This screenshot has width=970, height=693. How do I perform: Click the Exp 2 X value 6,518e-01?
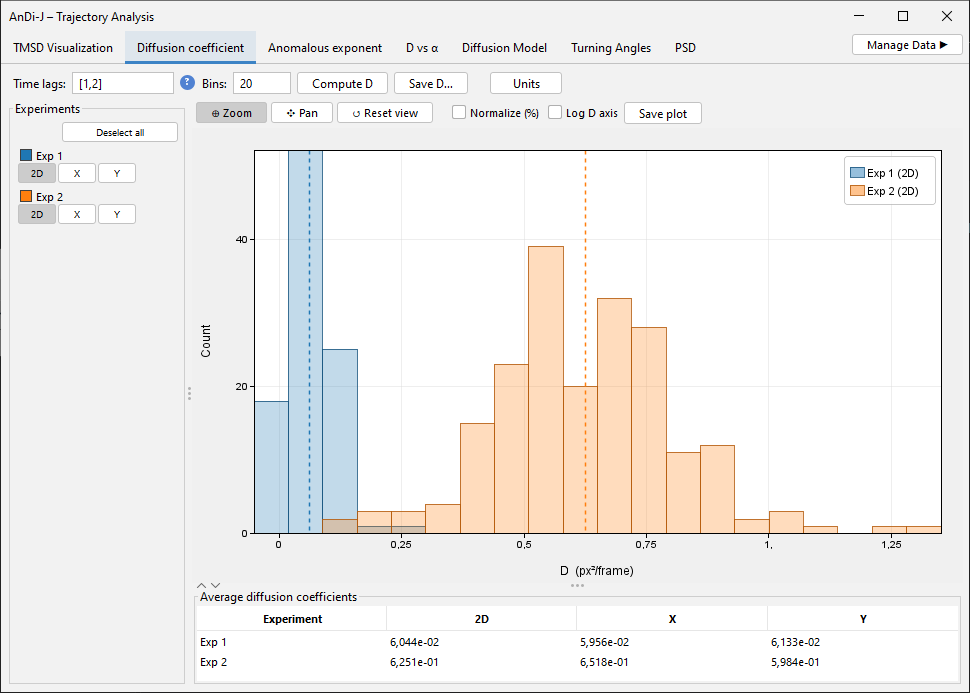[x=604, y=662]
